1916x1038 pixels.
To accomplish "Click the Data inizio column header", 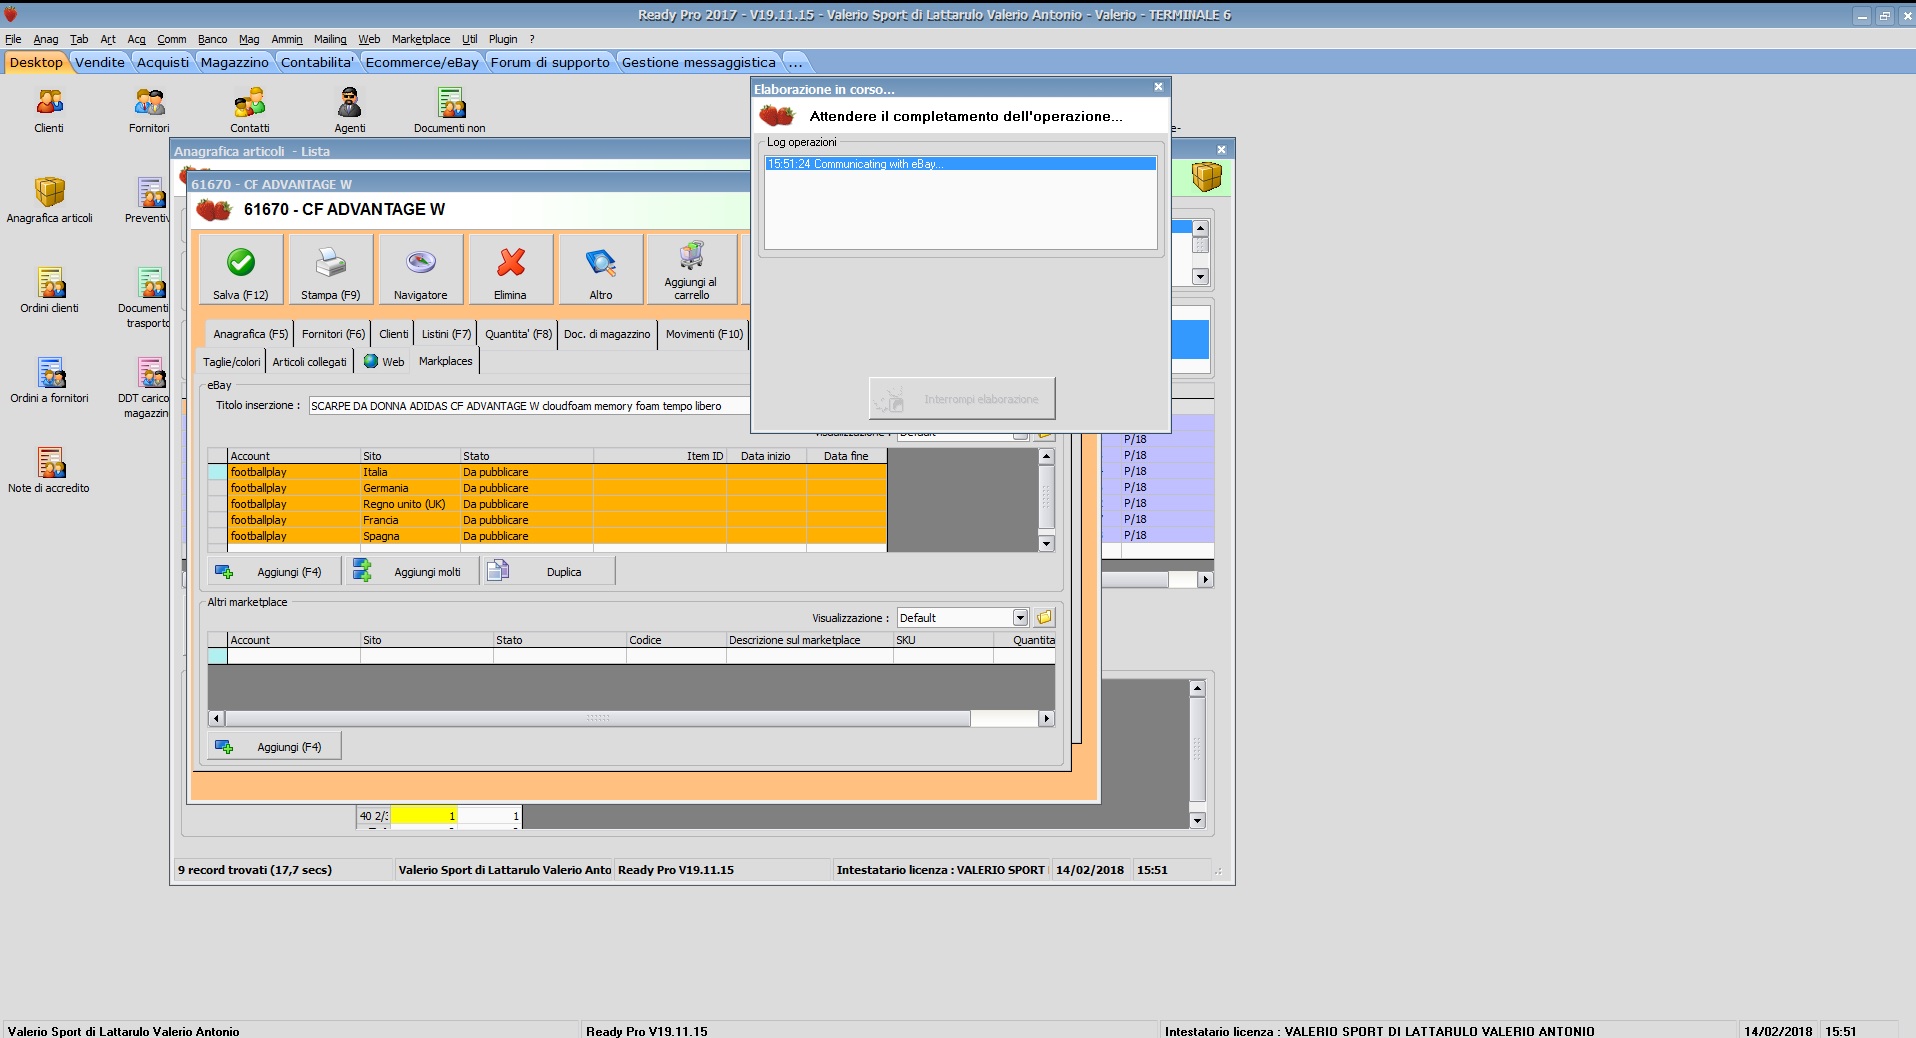I will click(766, 456).
